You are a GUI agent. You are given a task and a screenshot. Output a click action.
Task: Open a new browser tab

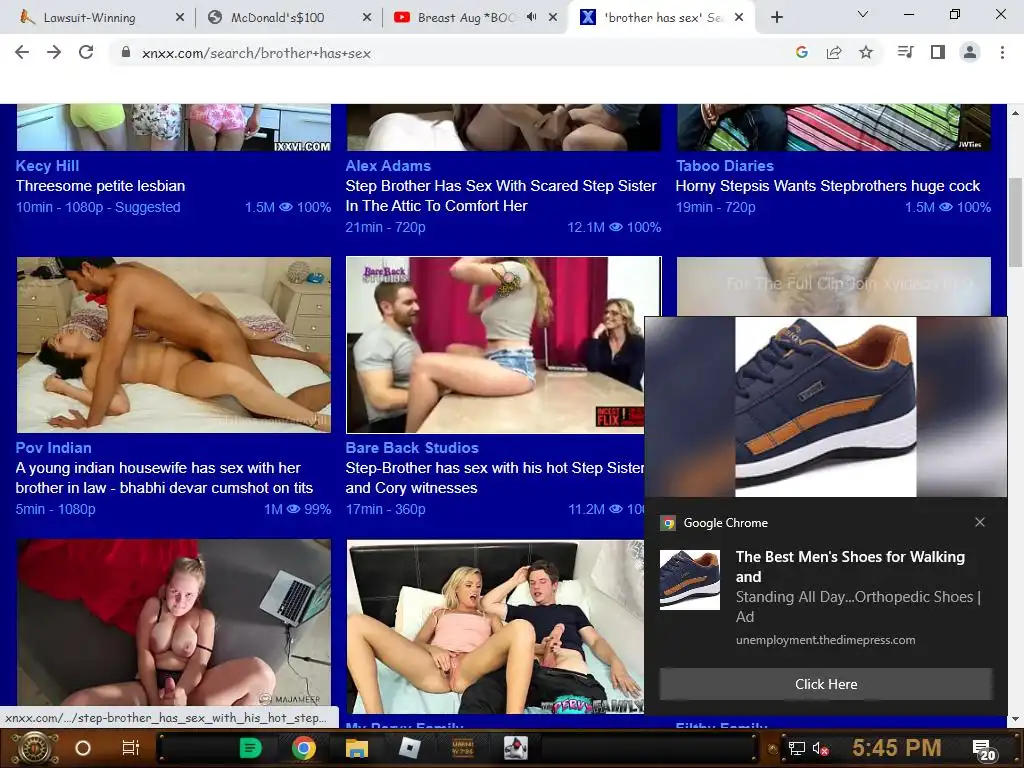tap(776, 18)
